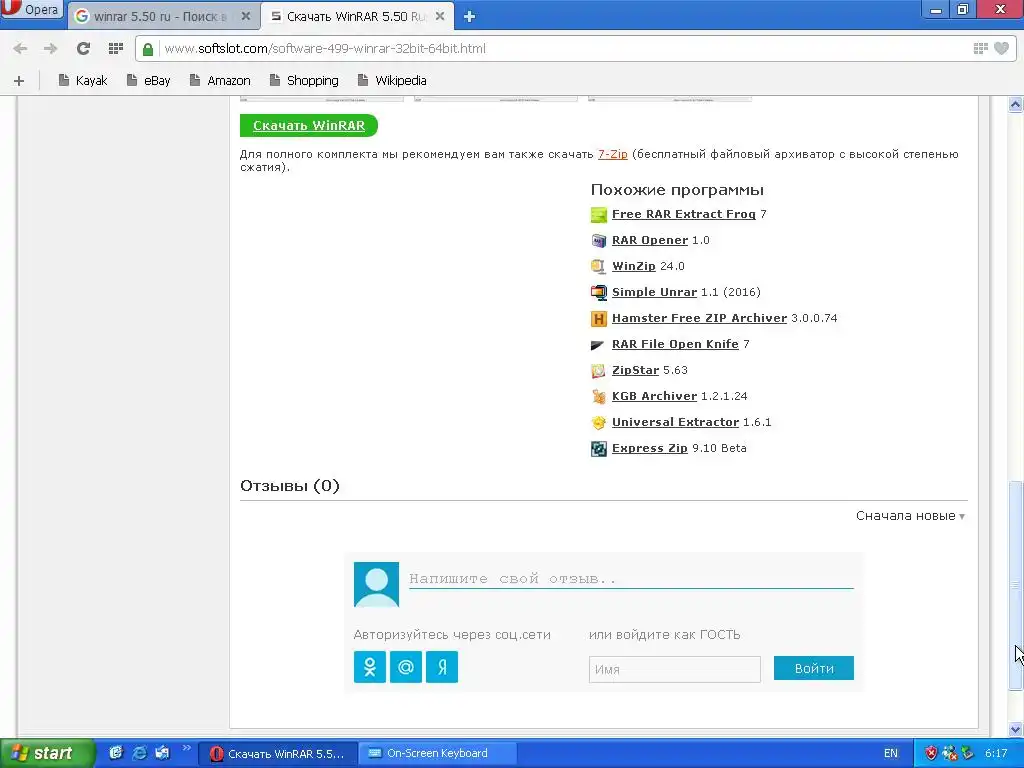Click the RAR Opener program icon
The width and height of the screenshot is (1024, 768).
(599, 240)
